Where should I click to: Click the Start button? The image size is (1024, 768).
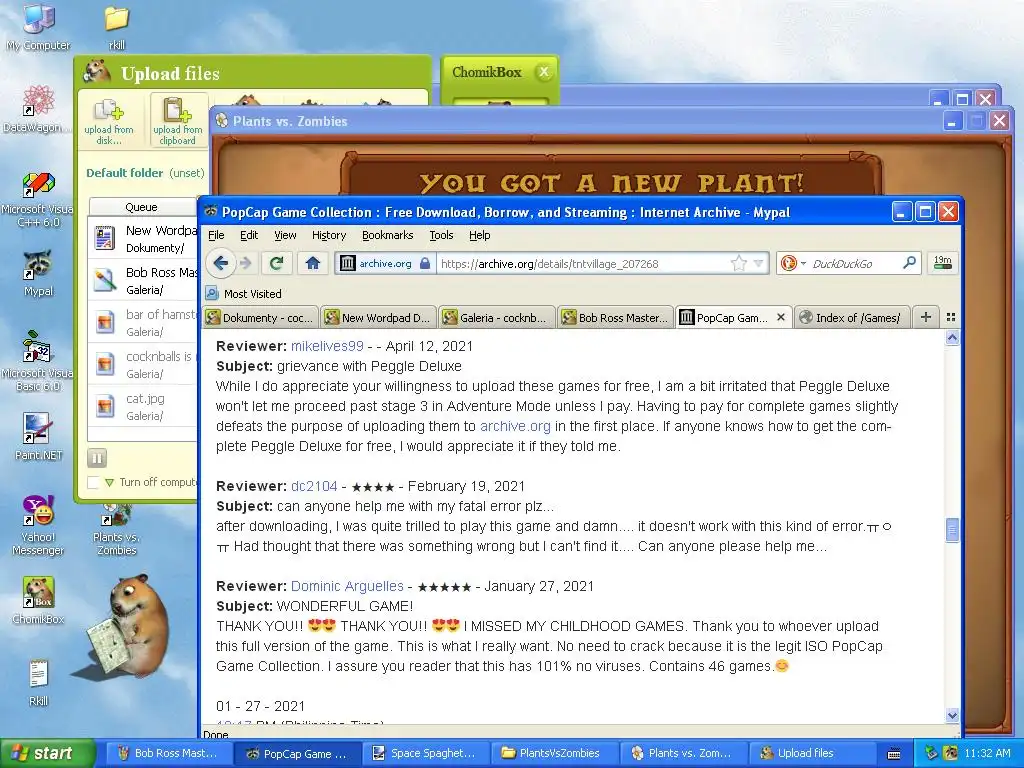coord(47,753)
